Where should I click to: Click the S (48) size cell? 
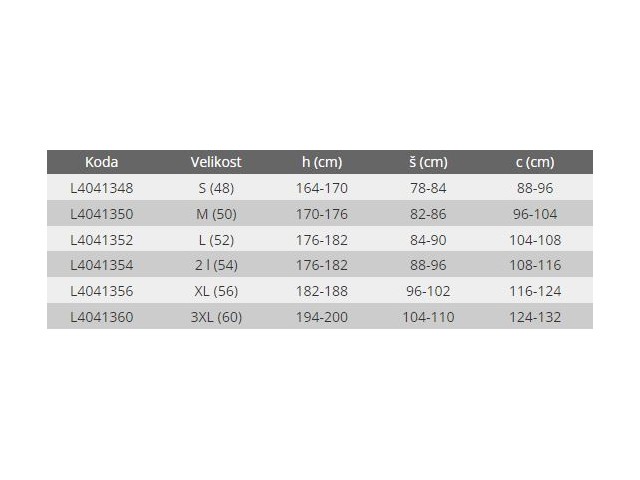[216, 188]
